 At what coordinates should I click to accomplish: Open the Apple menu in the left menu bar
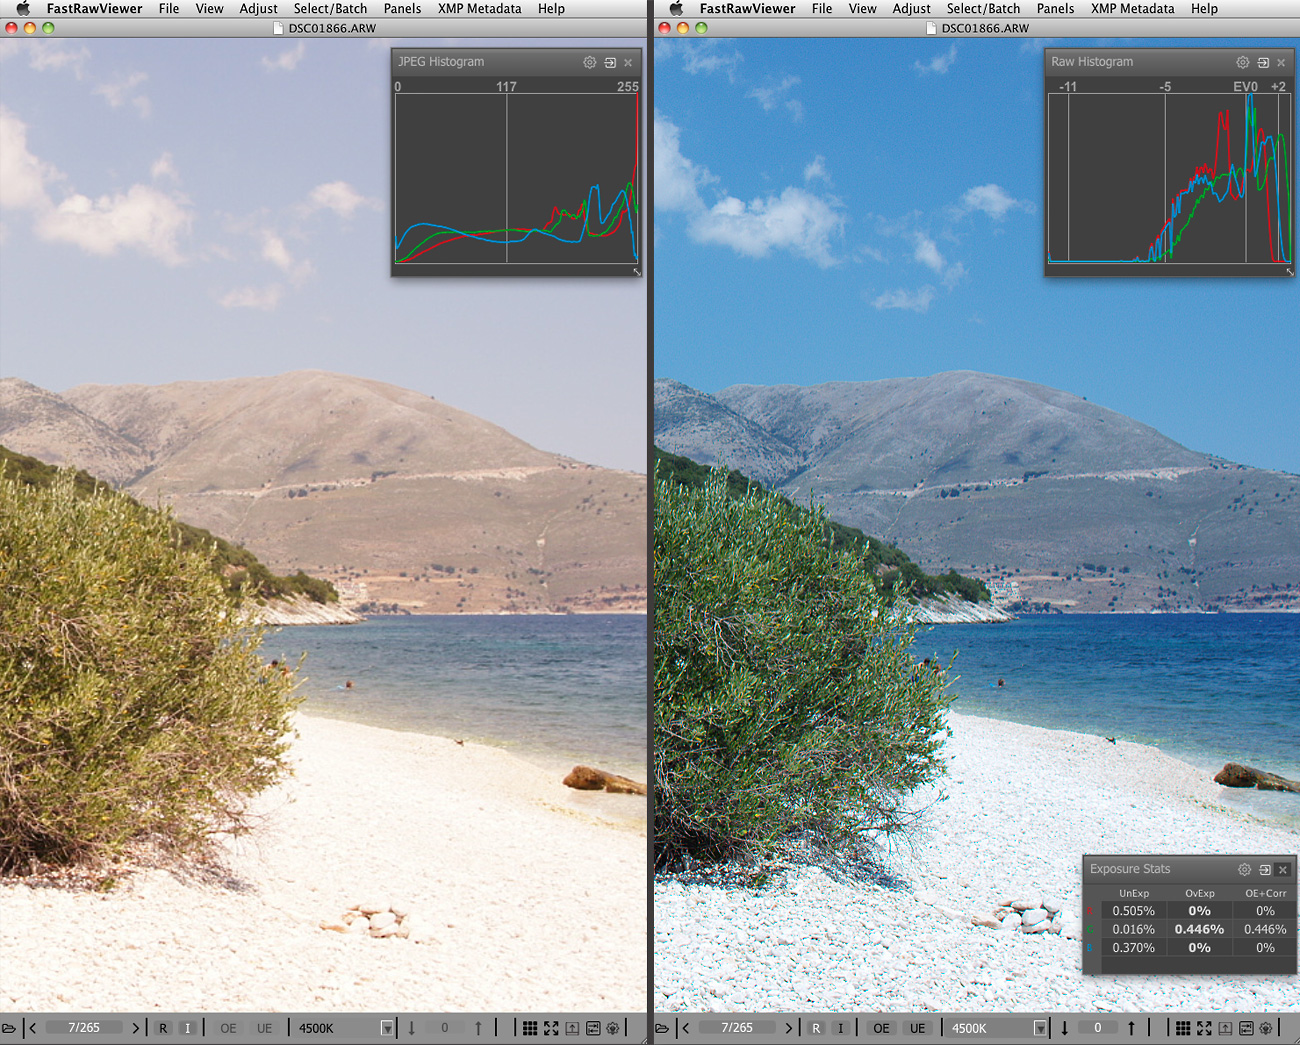pyautogui.click(x=23, y=8)
